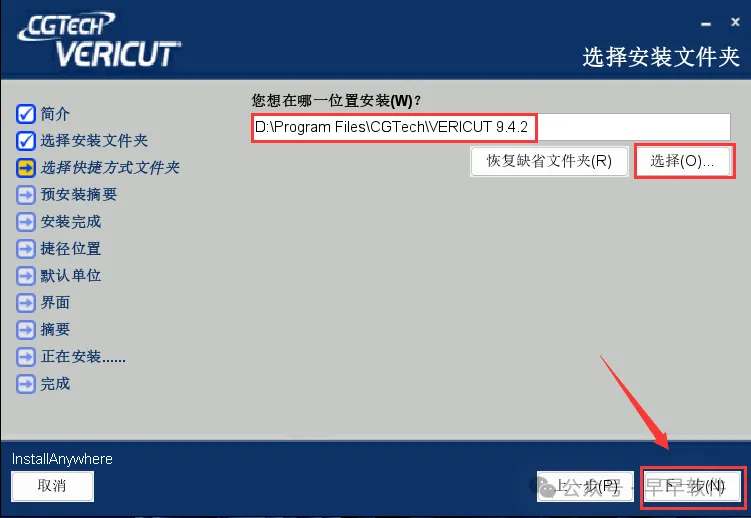Click the install path field D:\Program Files\CGTech\VERICUT 9.4.2
Screen dimensions: 751x518
point(491,127)
